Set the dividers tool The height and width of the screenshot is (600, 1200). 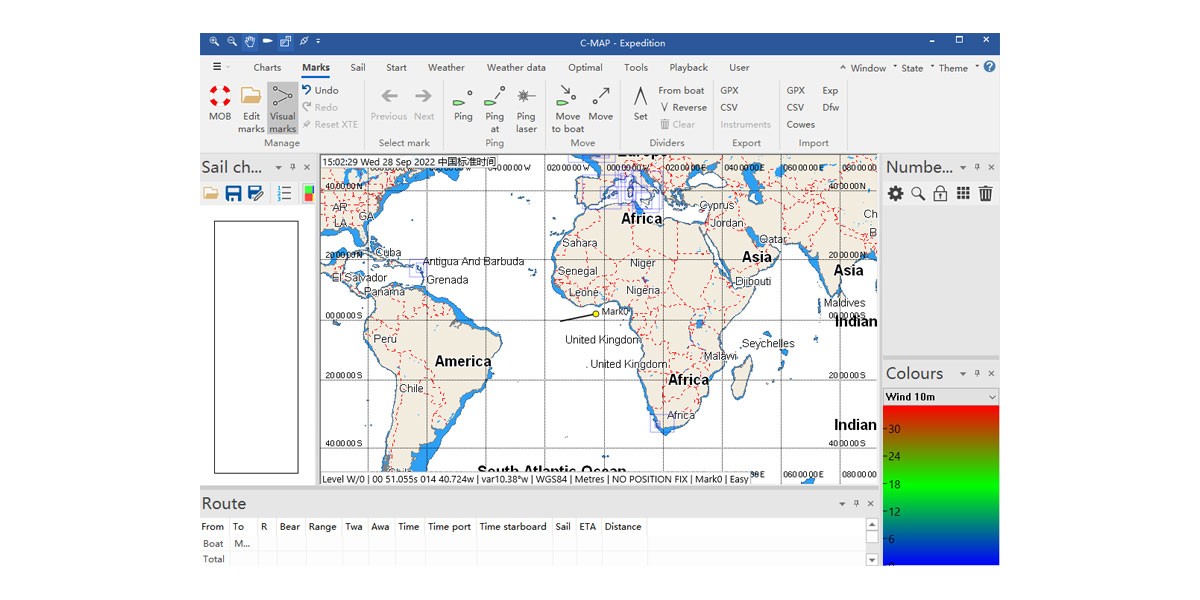640,97
